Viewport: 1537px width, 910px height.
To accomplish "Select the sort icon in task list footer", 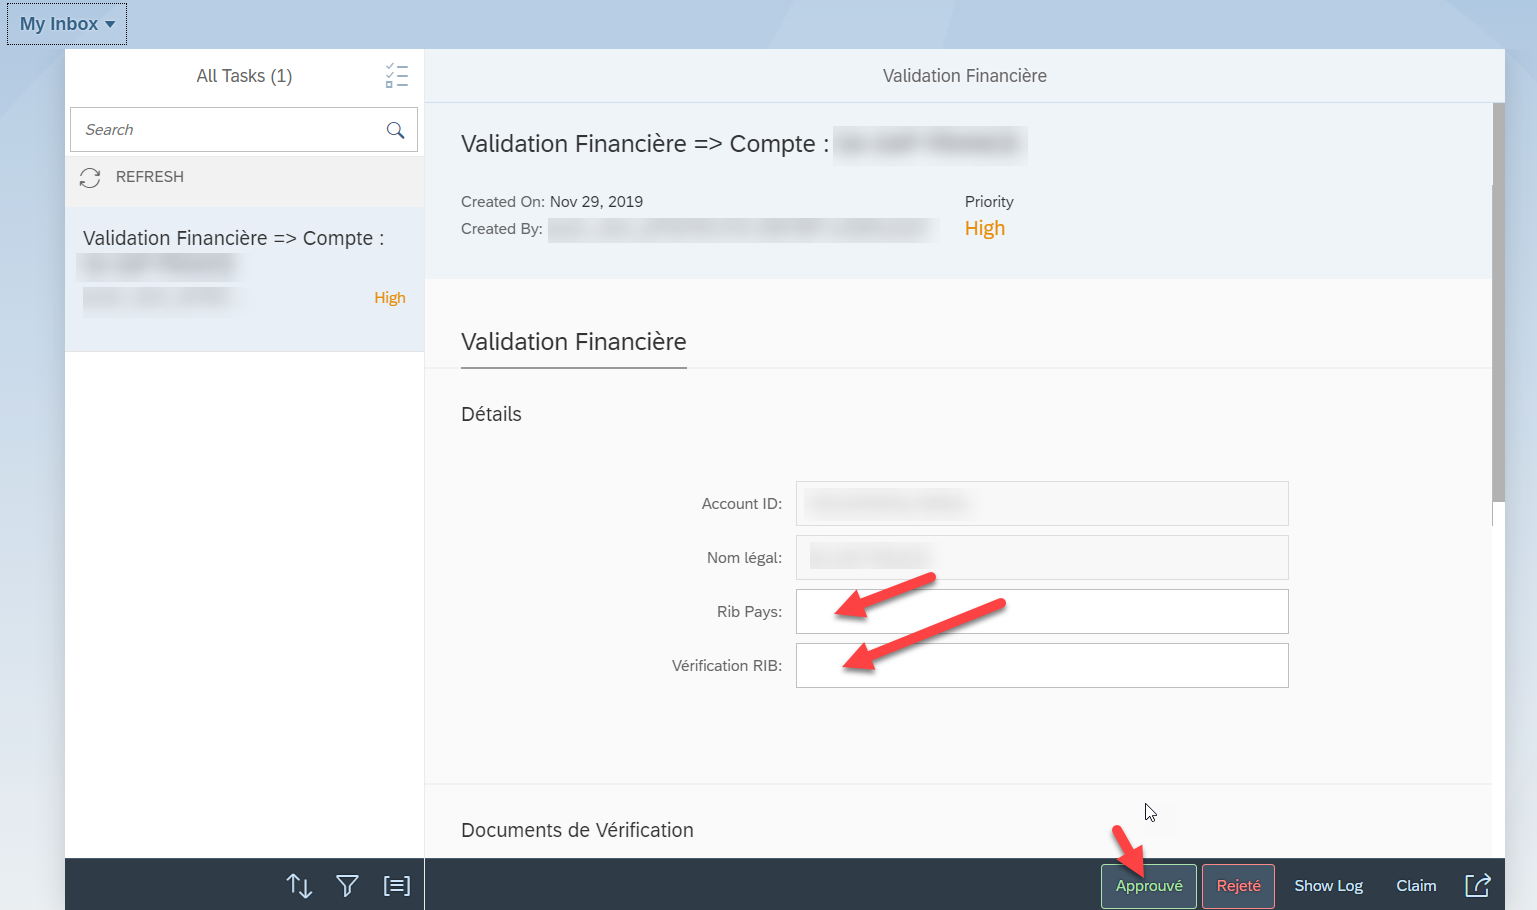I will (299, 885).
